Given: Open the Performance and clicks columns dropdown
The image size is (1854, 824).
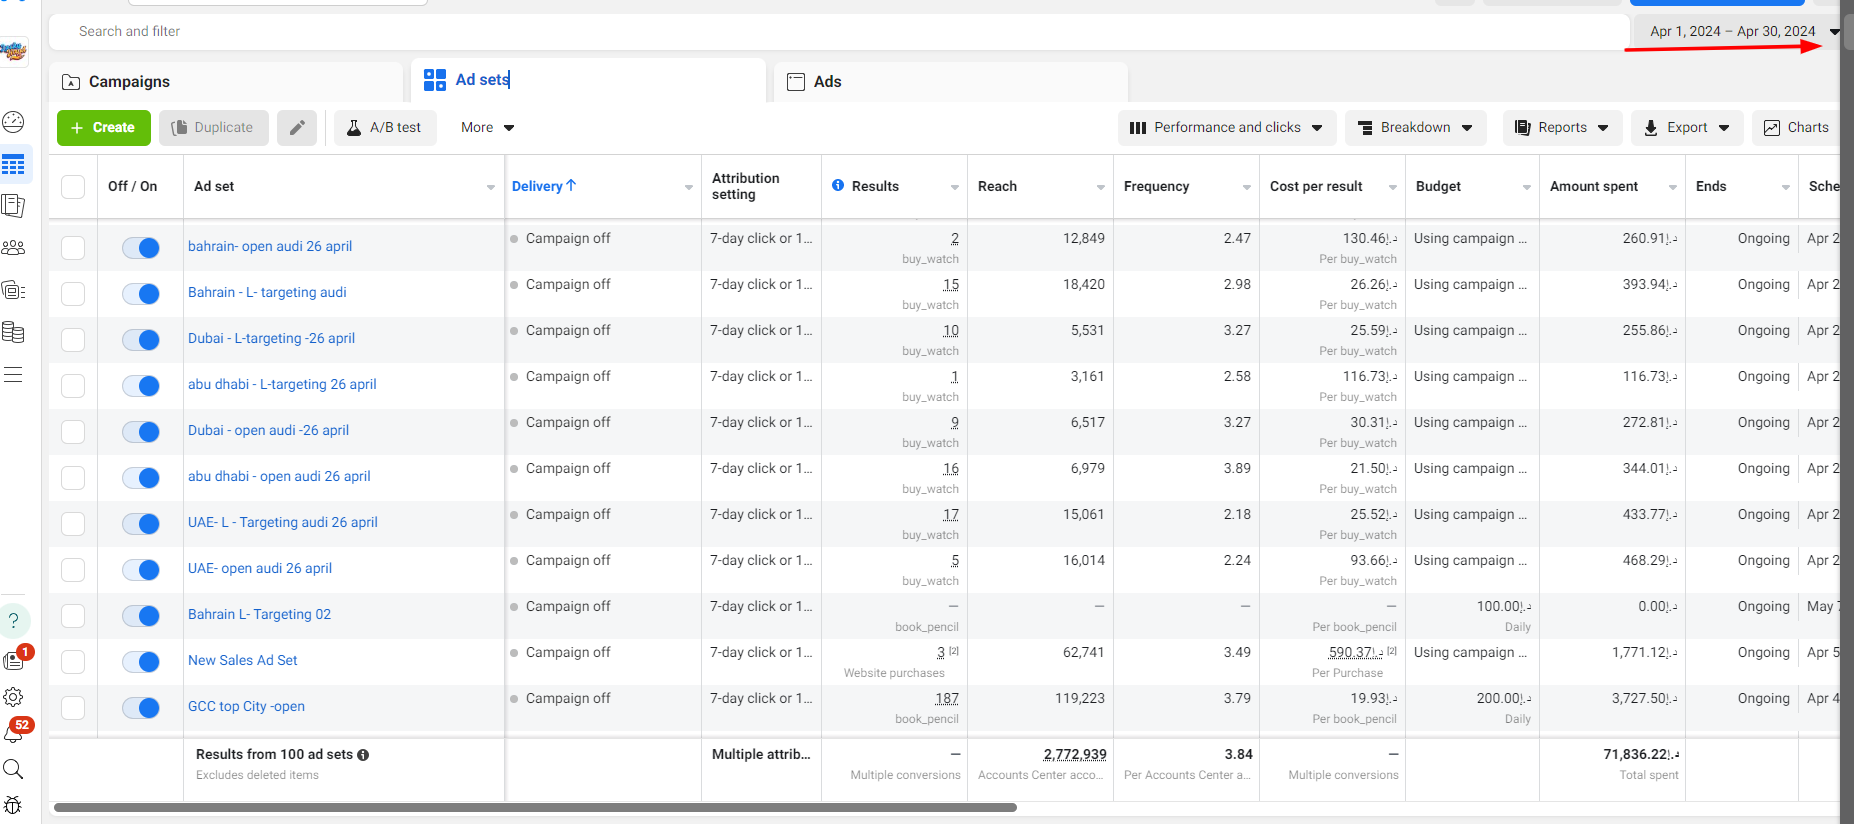Looking at the screenshot, I should [x=1226, y=128].
